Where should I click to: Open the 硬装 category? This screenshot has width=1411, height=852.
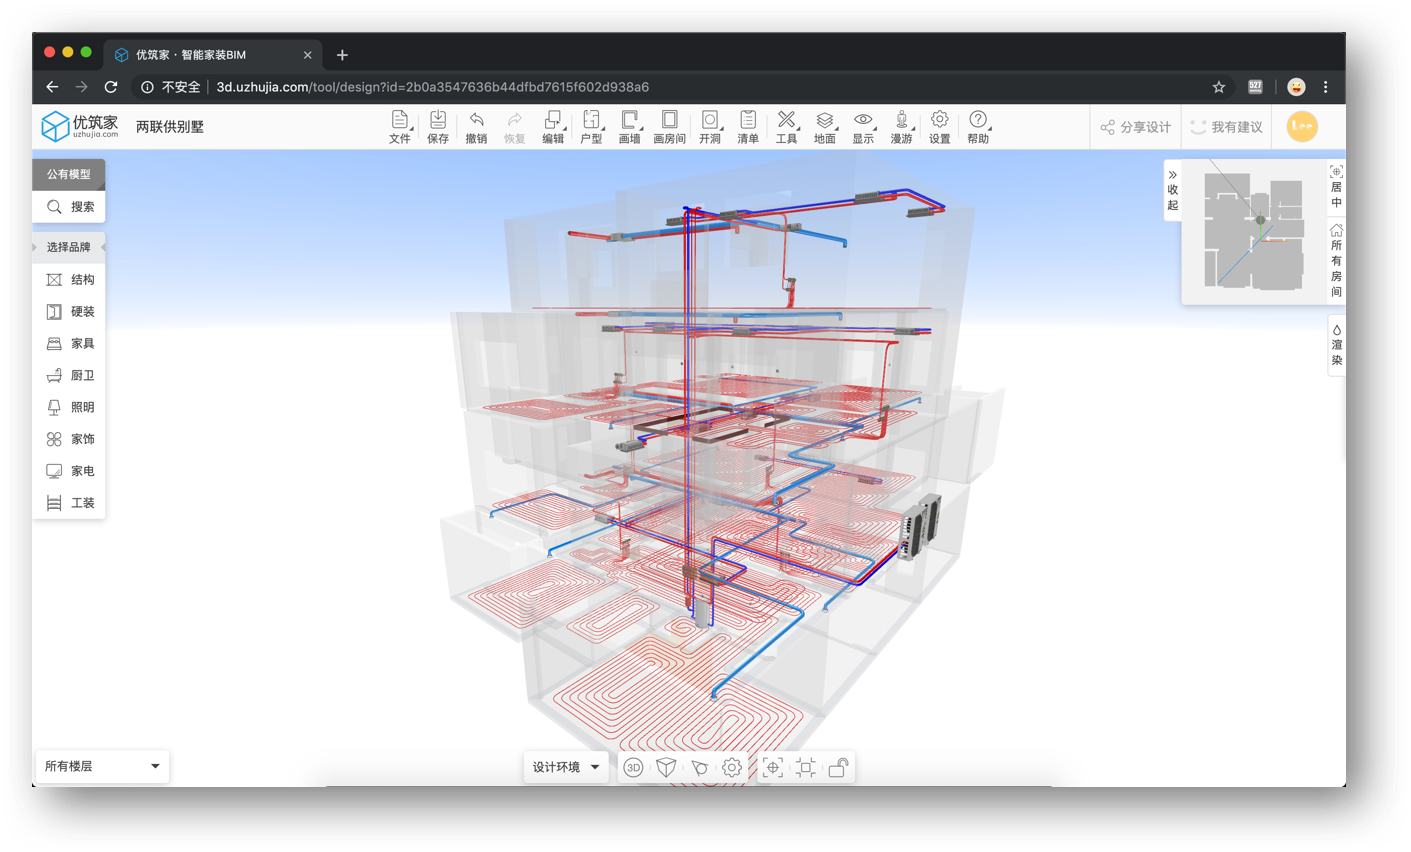click(x=70, y=312)
